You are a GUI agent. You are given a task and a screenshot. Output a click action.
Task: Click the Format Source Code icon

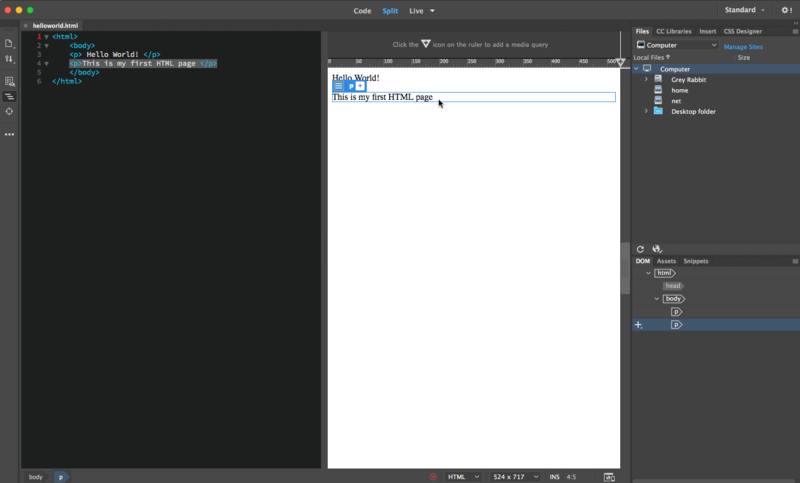[x=9, y=96]
